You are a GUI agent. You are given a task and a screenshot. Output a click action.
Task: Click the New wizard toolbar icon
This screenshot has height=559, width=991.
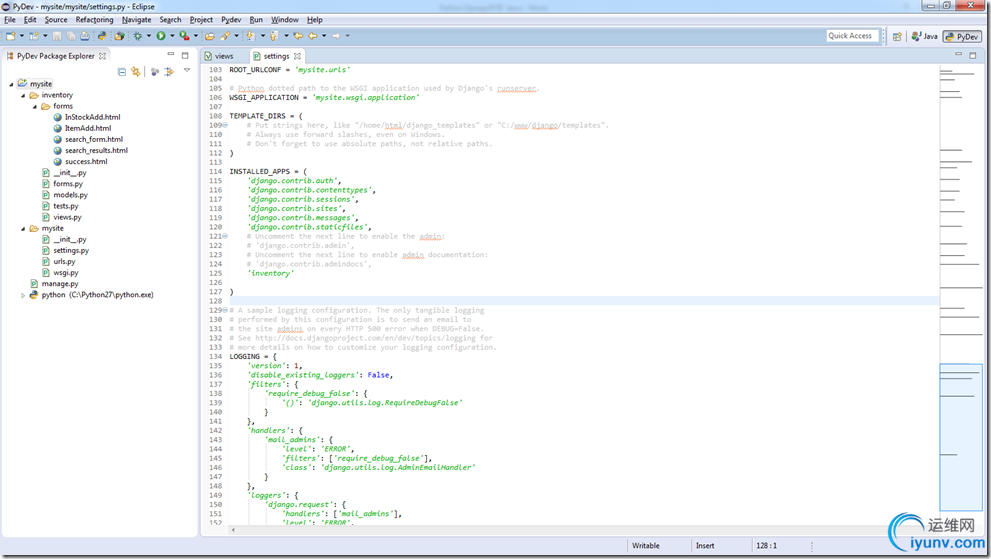[10, 36]
